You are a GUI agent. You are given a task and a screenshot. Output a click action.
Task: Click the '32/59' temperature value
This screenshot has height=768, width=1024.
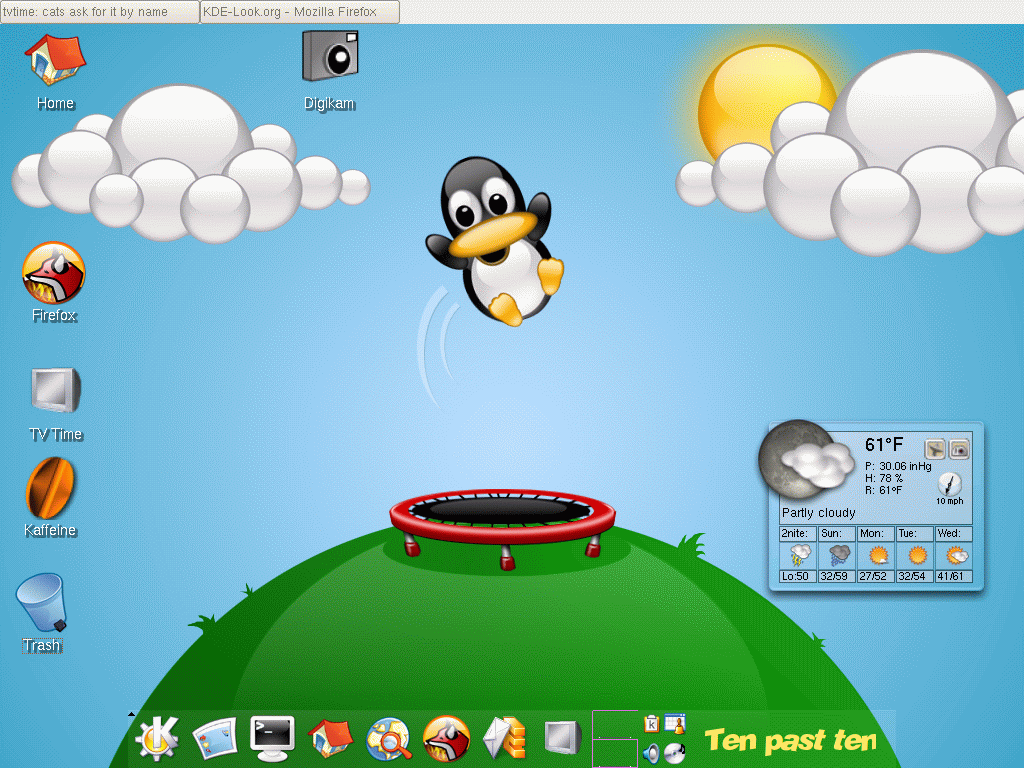(834, 576)
